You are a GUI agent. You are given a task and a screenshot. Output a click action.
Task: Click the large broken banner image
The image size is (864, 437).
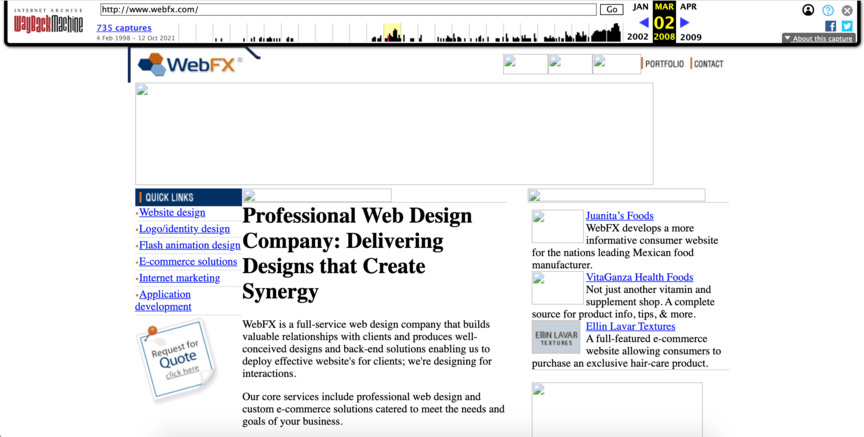point(394,134)
